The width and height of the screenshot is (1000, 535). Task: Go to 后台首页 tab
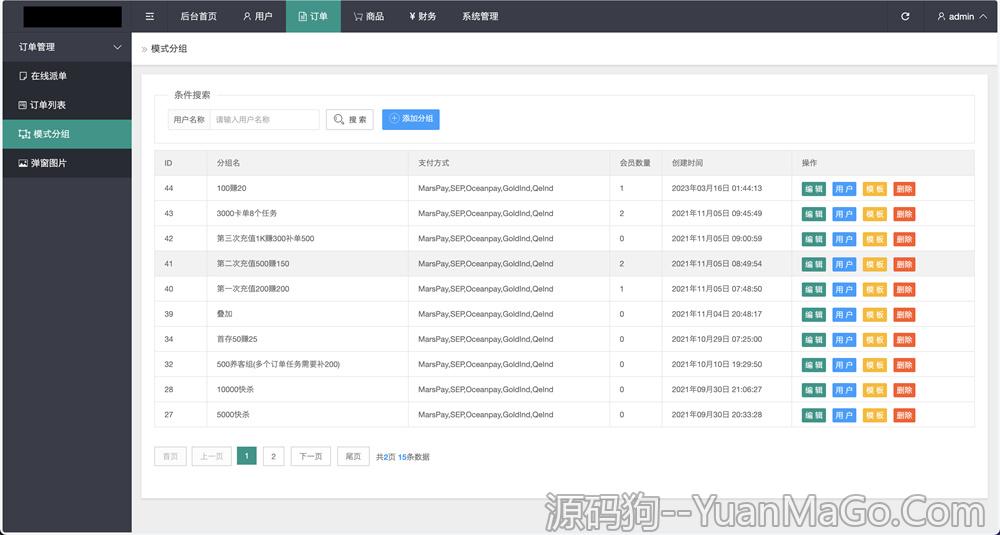pyautogui.click(x=198, y=17)
